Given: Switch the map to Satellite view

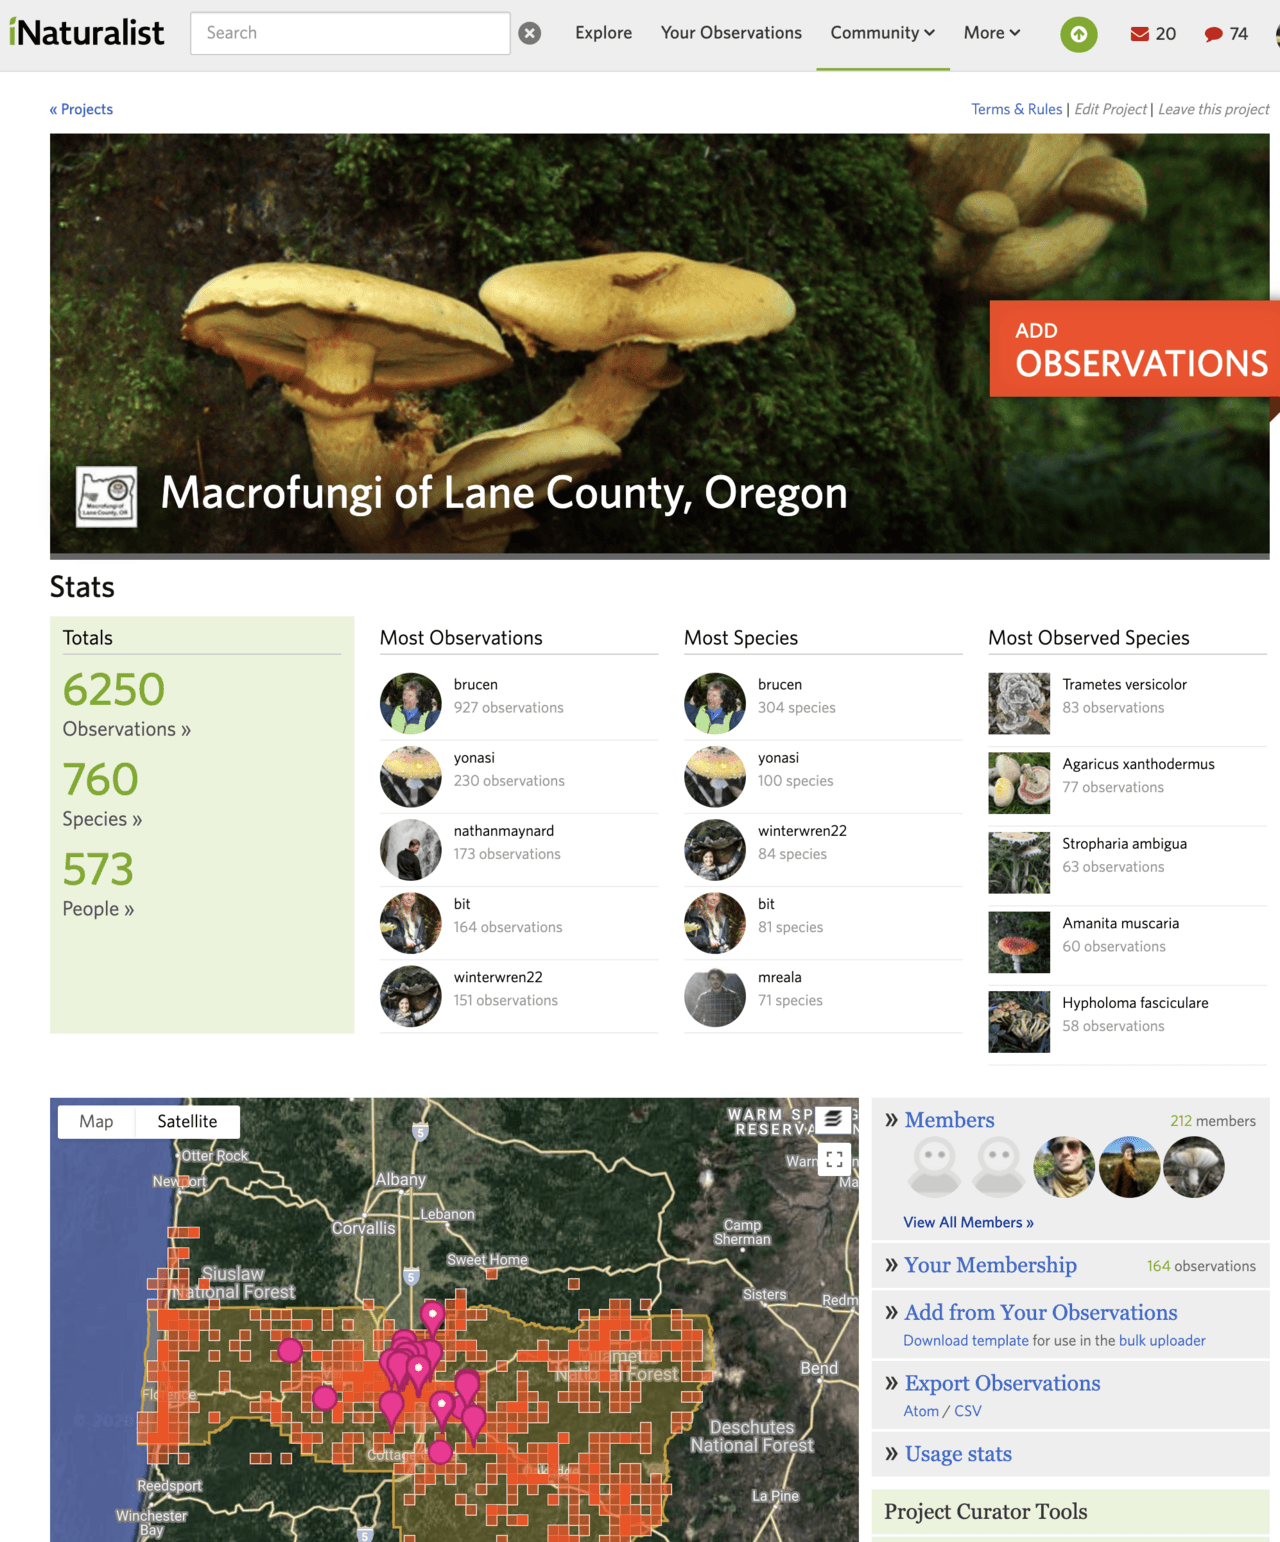Looking at the screenshot, I should coord(187,1122).
